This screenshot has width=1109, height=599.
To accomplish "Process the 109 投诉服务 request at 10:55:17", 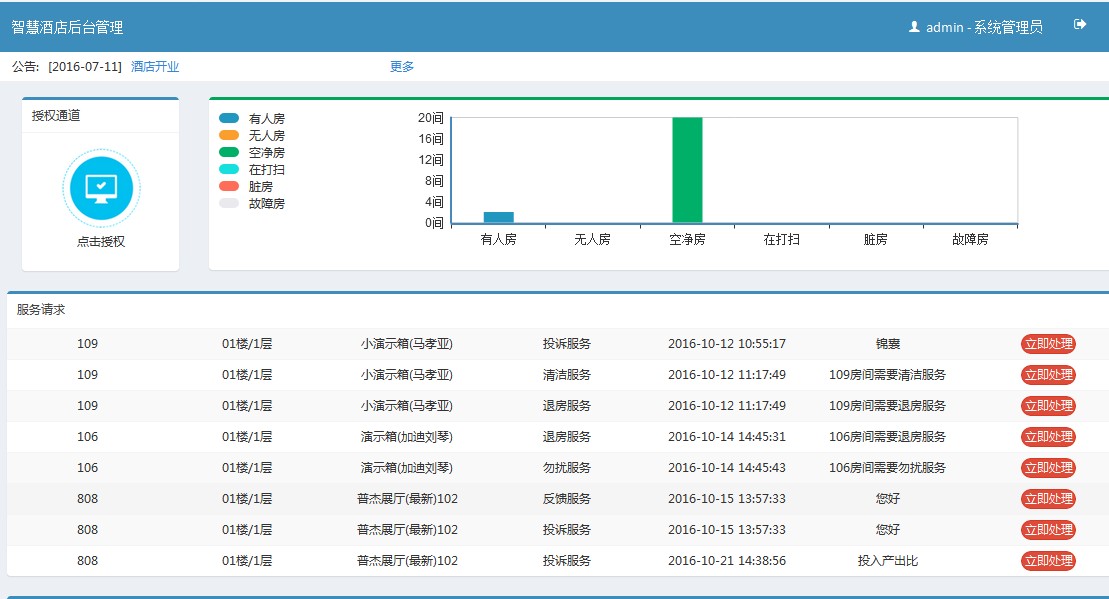I will click(x=1048, y=344).
